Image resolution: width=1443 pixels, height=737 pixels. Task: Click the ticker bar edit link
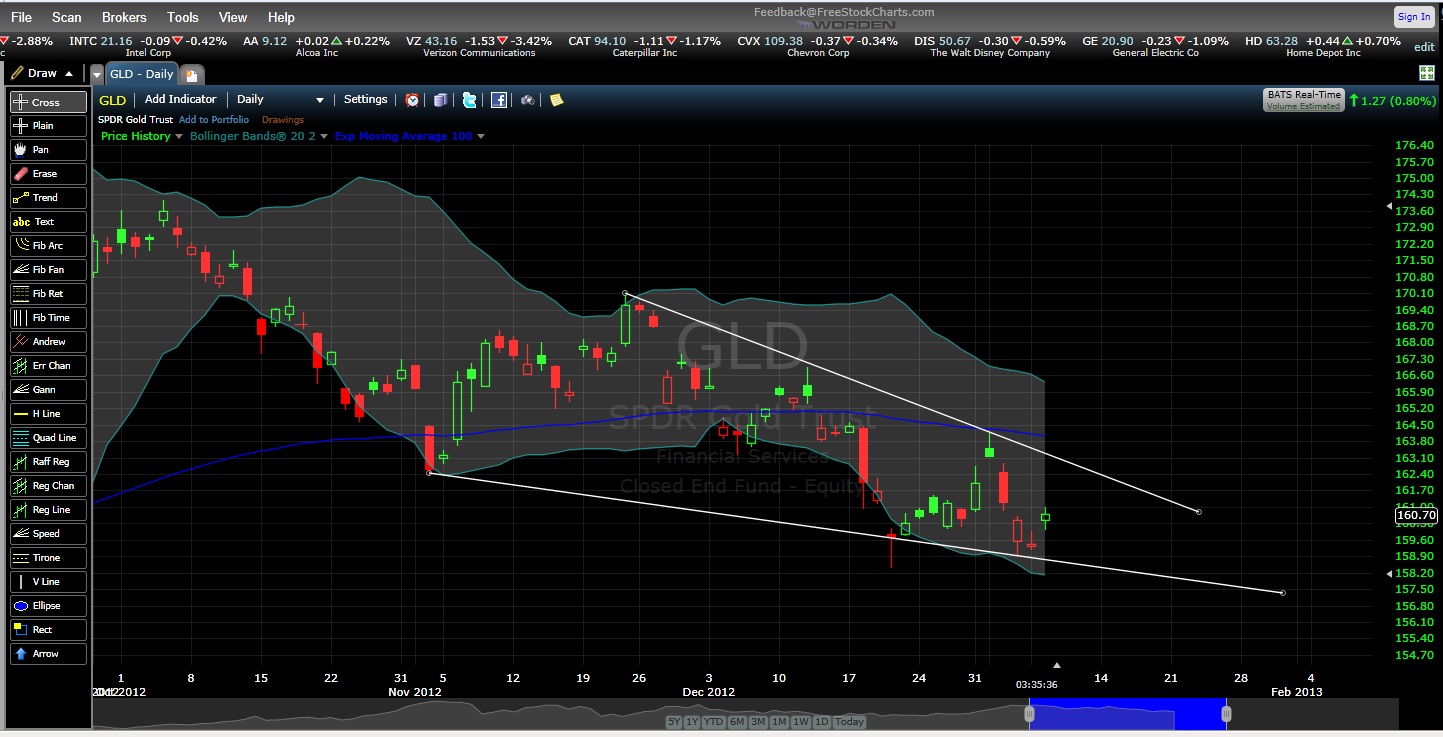click(1424, 47)
